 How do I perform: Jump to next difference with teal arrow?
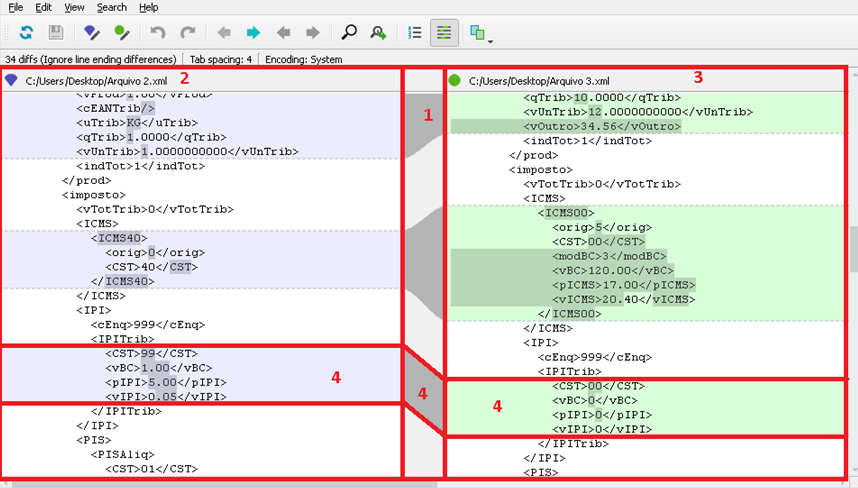tap(253, 33)
